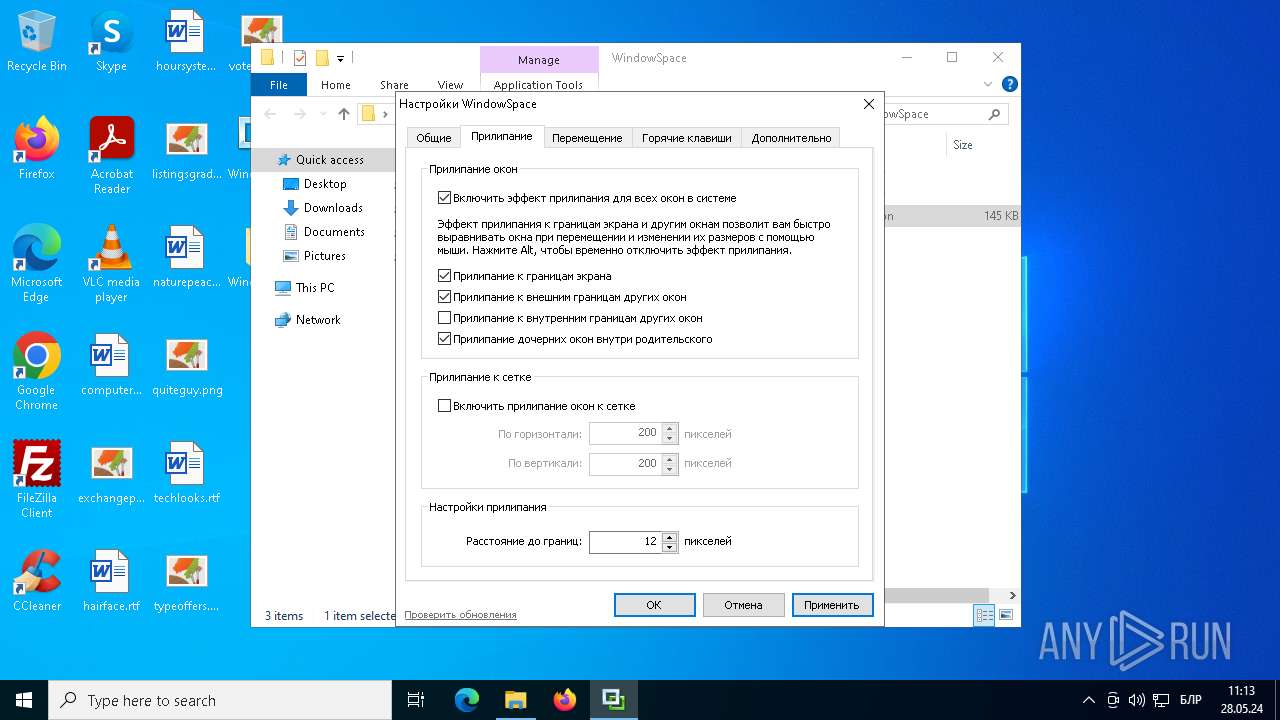
Task: Show hidden system tray icons
Action: [1089, 700]
